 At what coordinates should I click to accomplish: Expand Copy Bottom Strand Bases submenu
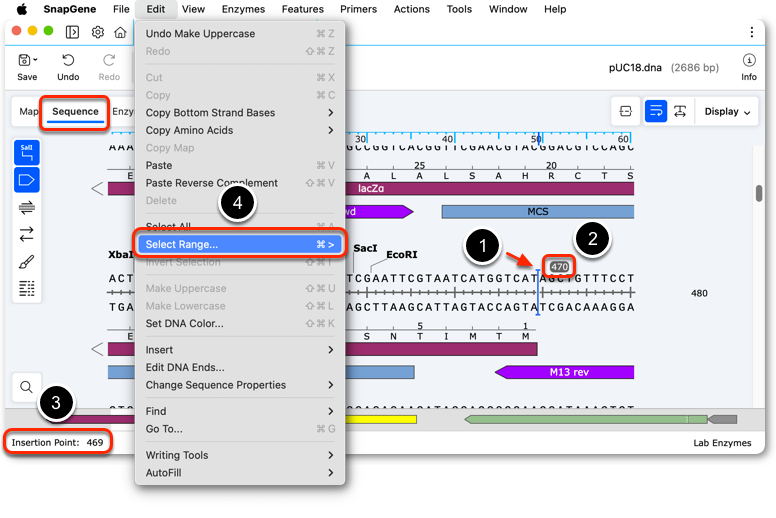click(240, 113)
